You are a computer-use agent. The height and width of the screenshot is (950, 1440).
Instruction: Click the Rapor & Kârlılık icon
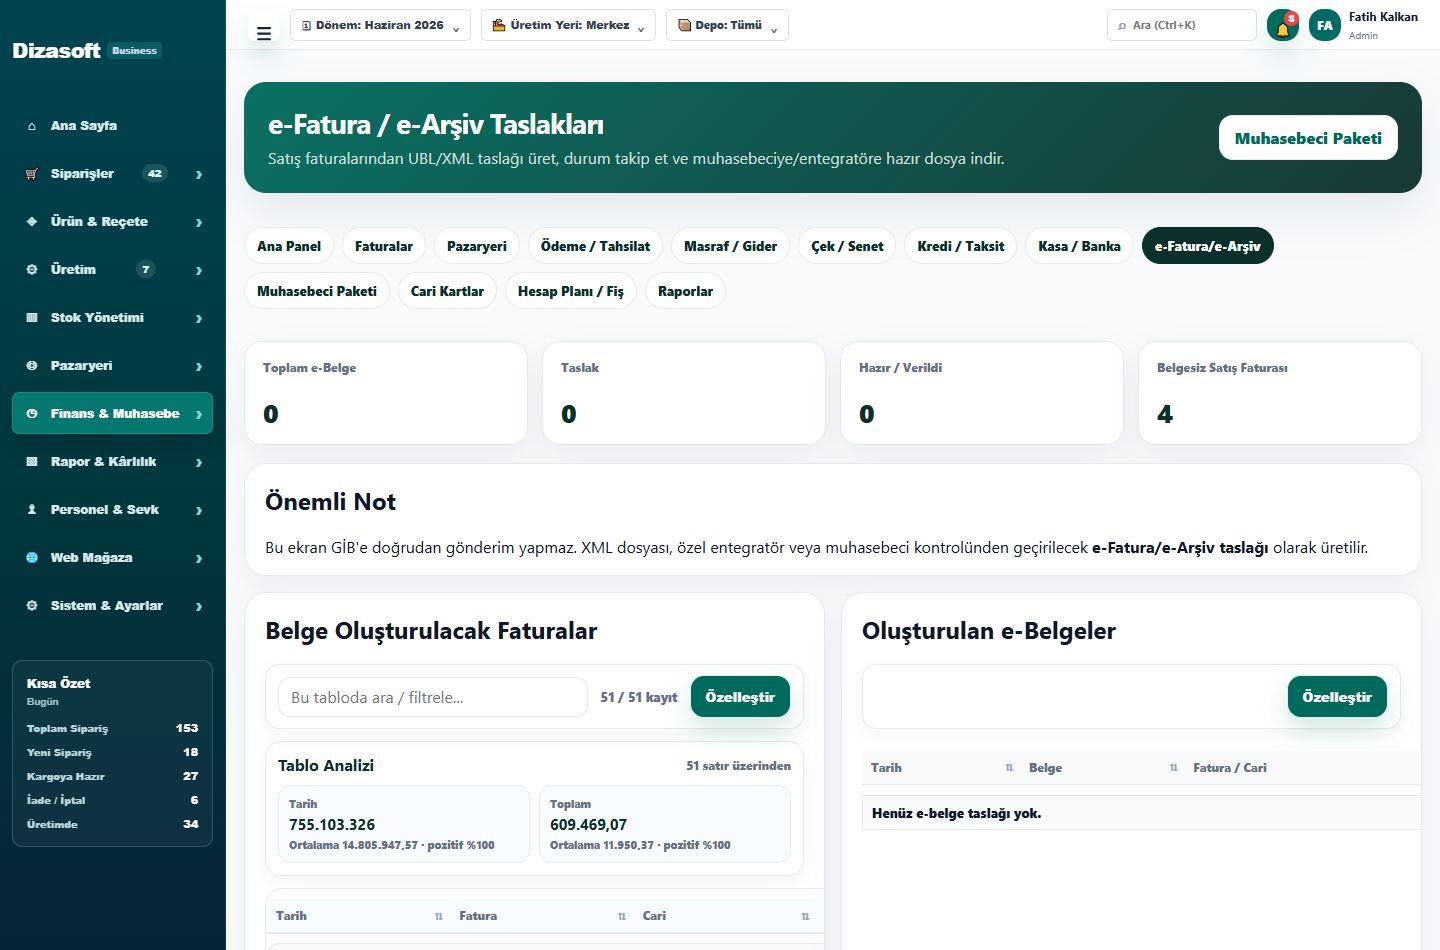[32, 462]
